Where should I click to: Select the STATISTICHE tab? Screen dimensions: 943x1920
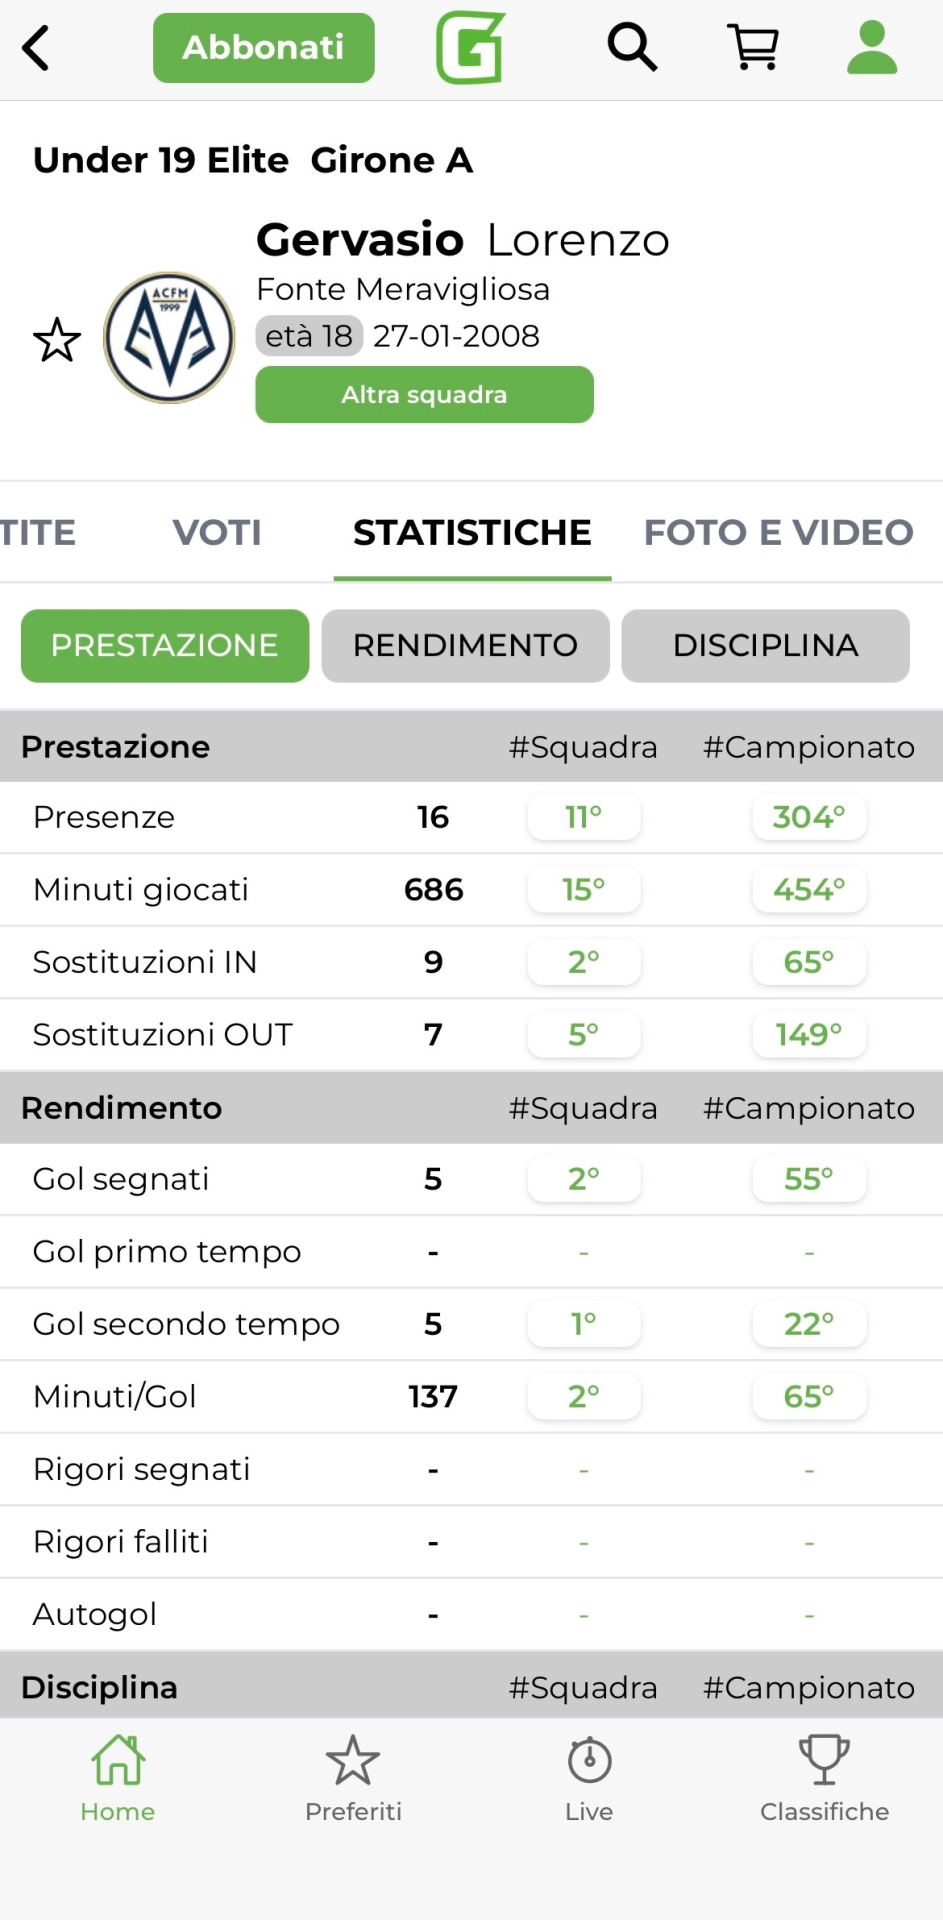coord(472,533)
